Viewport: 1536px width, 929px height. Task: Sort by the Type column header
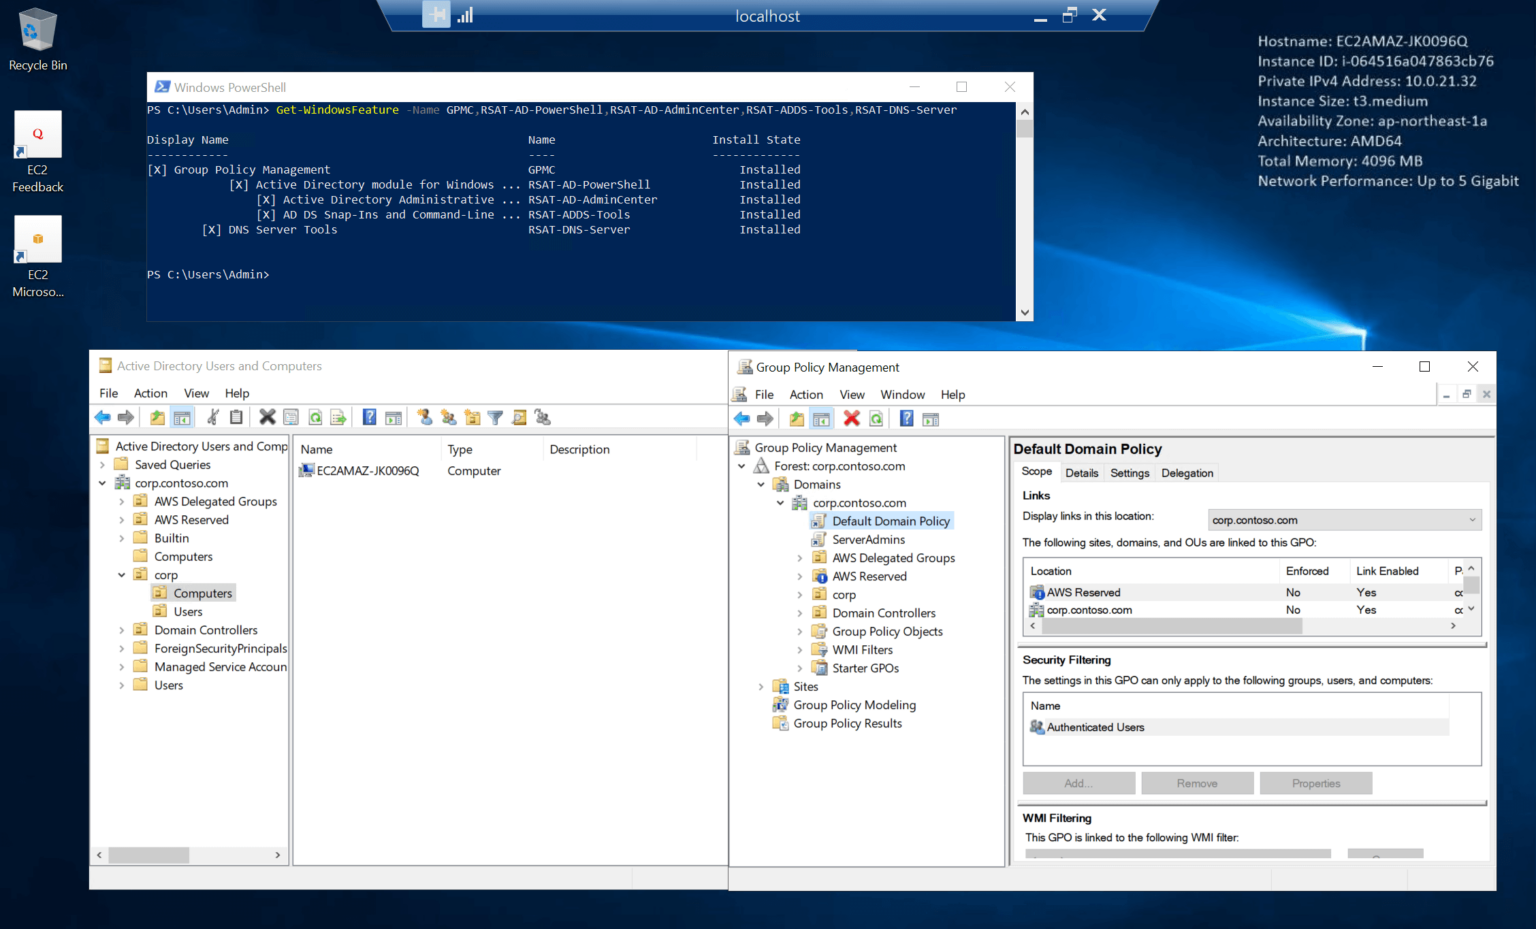click(460, 449)
